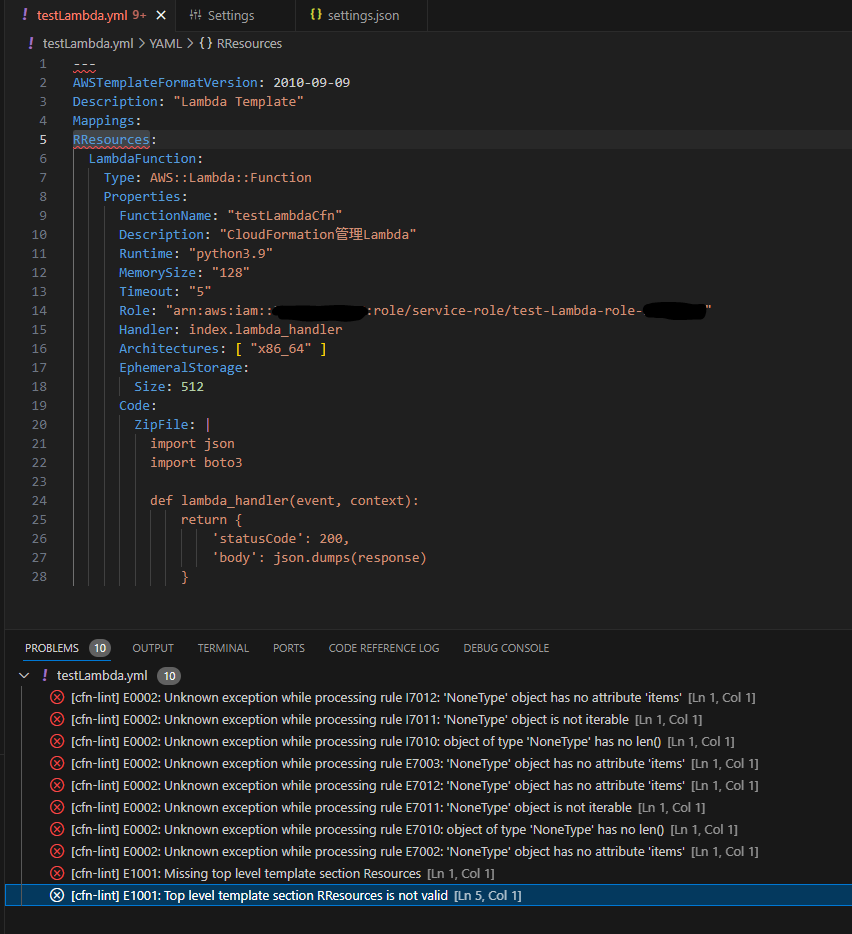Click the YAML breadcrumb segment
This screenshot has height=934, width=852.
(165, 43)
